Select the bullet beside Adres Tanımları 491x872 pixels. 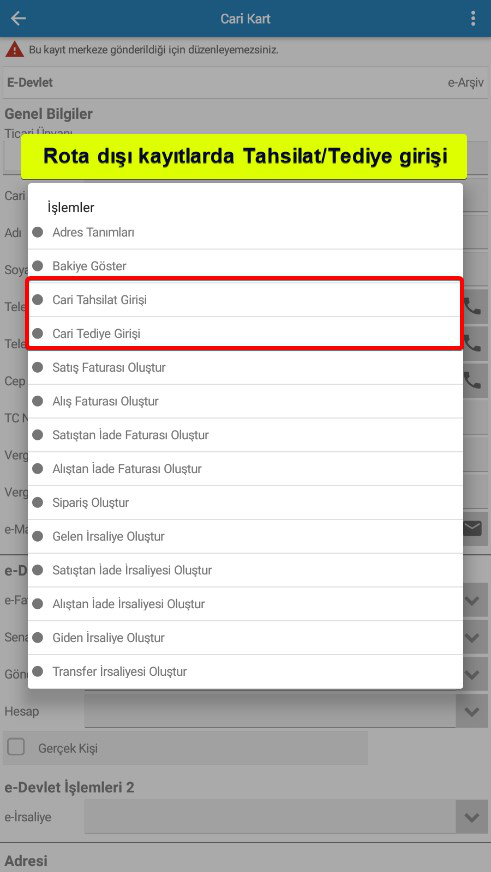click(38, 232)
